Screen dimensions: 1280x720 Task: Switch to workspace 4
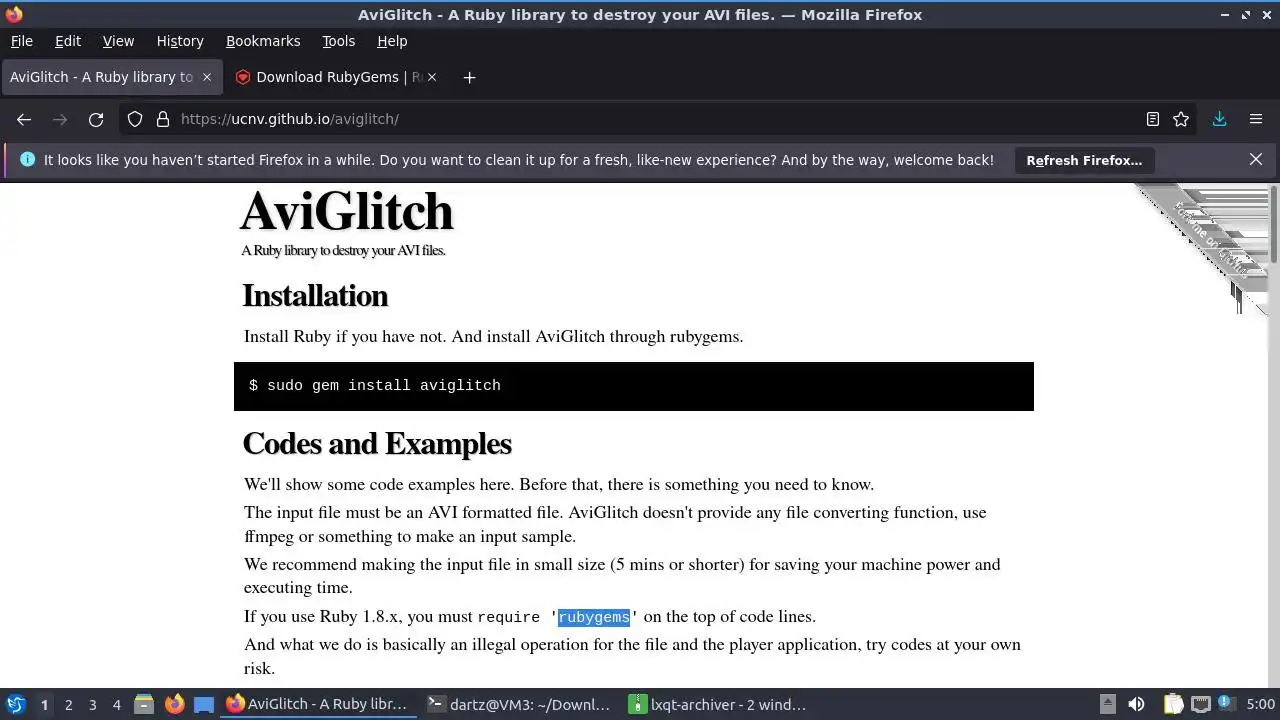(x=116, y=705)
